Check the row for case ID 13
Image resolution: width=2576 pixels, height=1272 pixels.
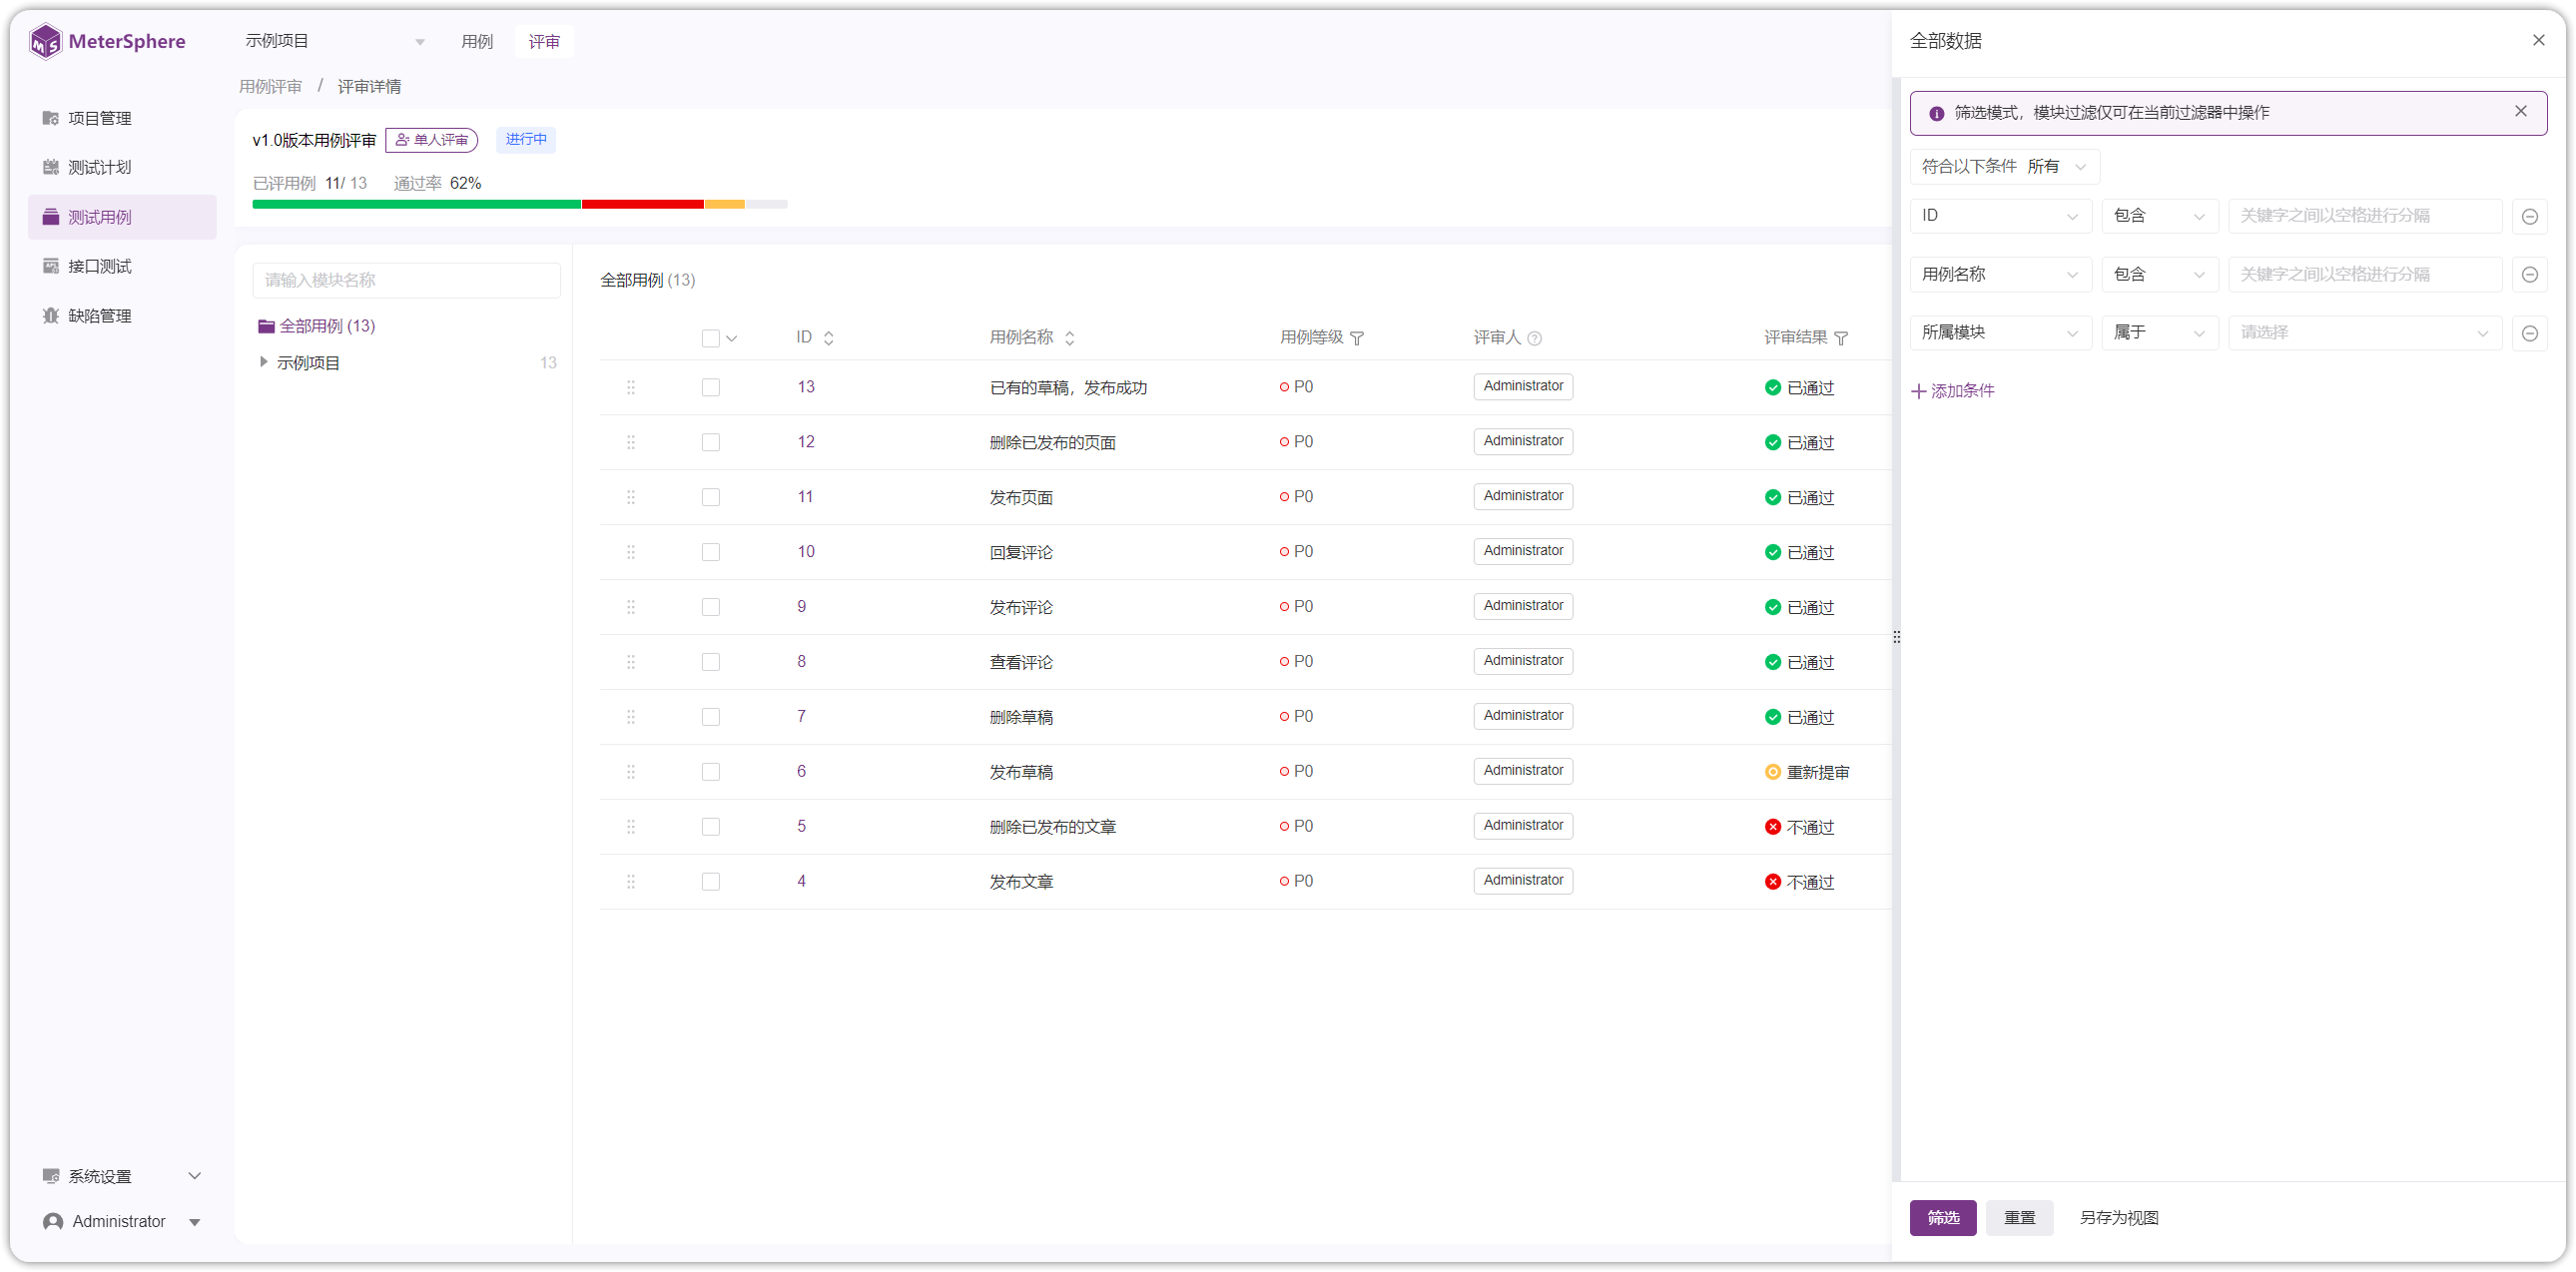[710, 387]
